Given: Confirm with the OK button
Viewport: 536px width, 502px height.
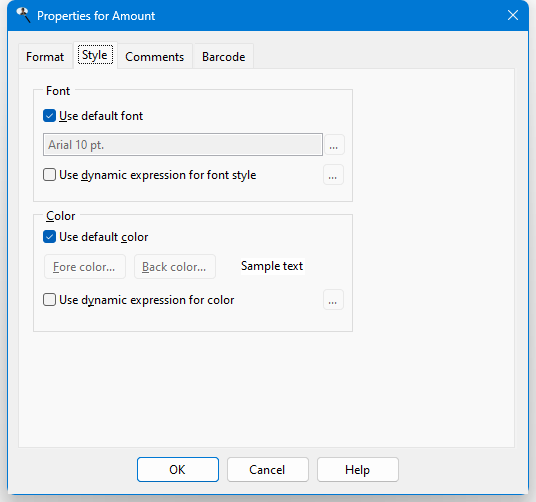Looking at the screenshot, I should (178, 470).
